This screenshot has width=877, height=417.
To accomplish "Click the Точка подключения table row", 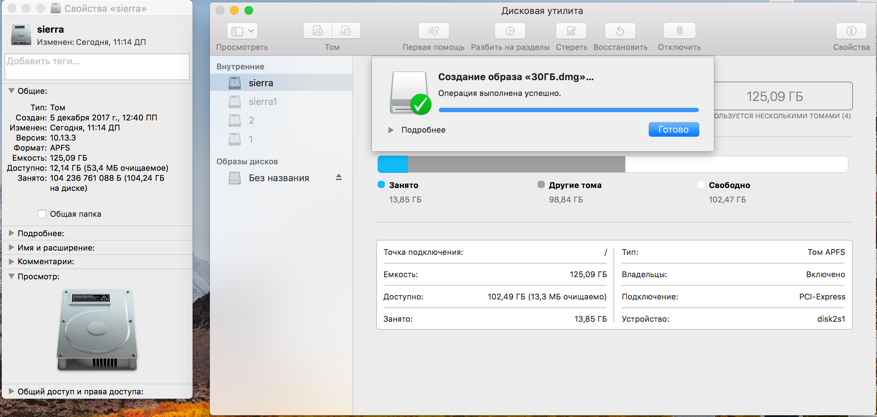I will (x=495, y=252).
